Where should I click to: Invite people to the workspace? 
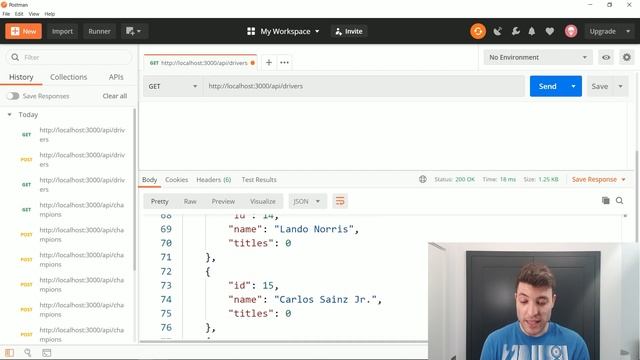click(349, 31)
